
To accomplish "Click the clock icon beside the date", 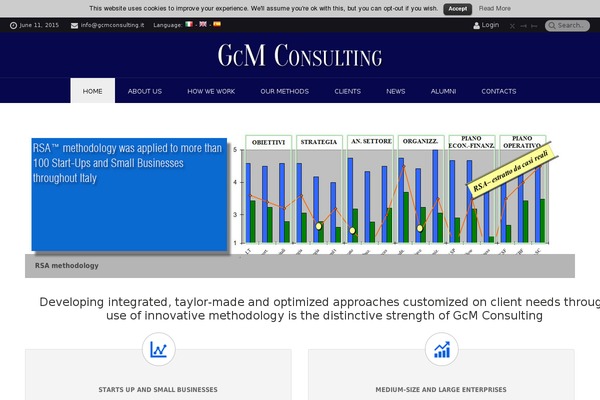I will (x=13, y=25).
